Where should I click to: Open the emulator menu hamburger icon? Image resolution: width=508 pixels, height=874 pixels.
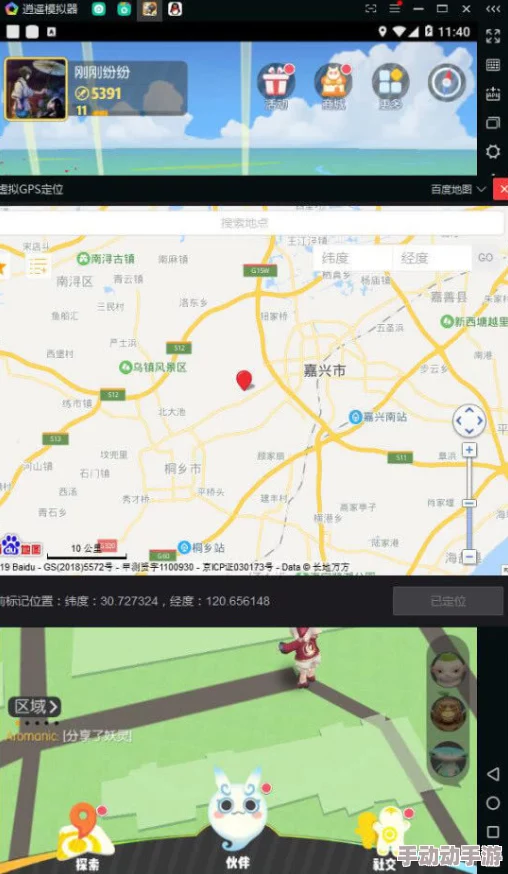[395, 8]
